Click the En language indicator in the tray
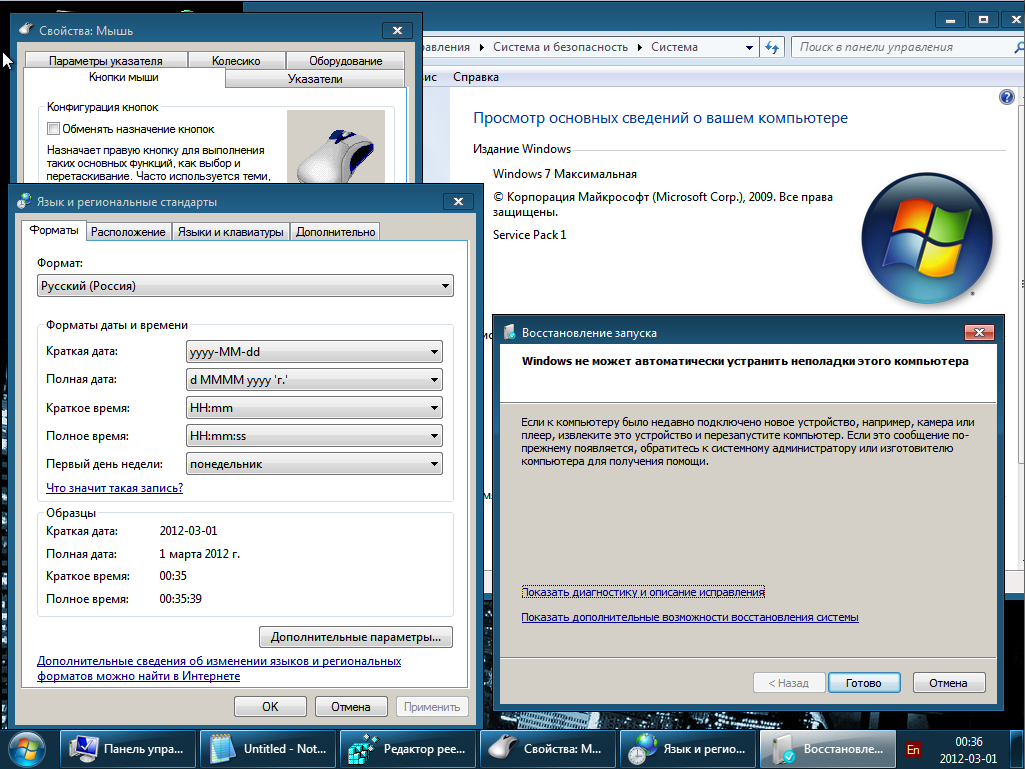 (913, 750)
